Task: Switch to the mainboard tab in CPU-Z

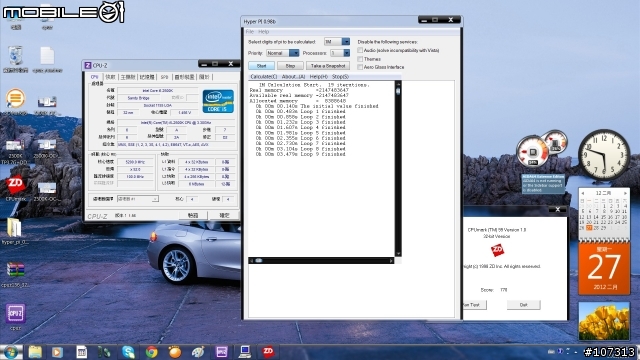Action: point(128,77)
